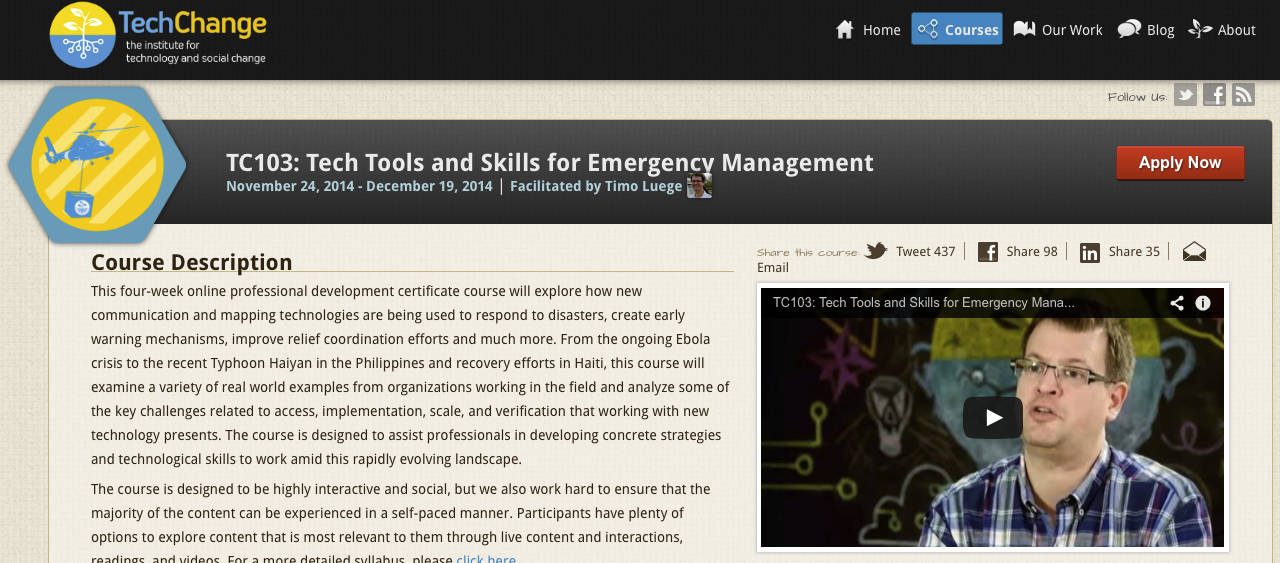Click Facilitated by Timo Luege text
1280x563 pixels.
click(x=596, y=186)
